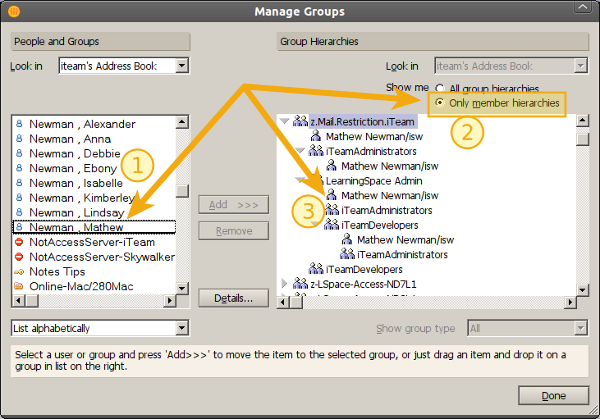This screenshot has height=419, width=600.
Task: Select the All group hierarchies radio button
Action: pyautogui.click(x=440, y=88)
